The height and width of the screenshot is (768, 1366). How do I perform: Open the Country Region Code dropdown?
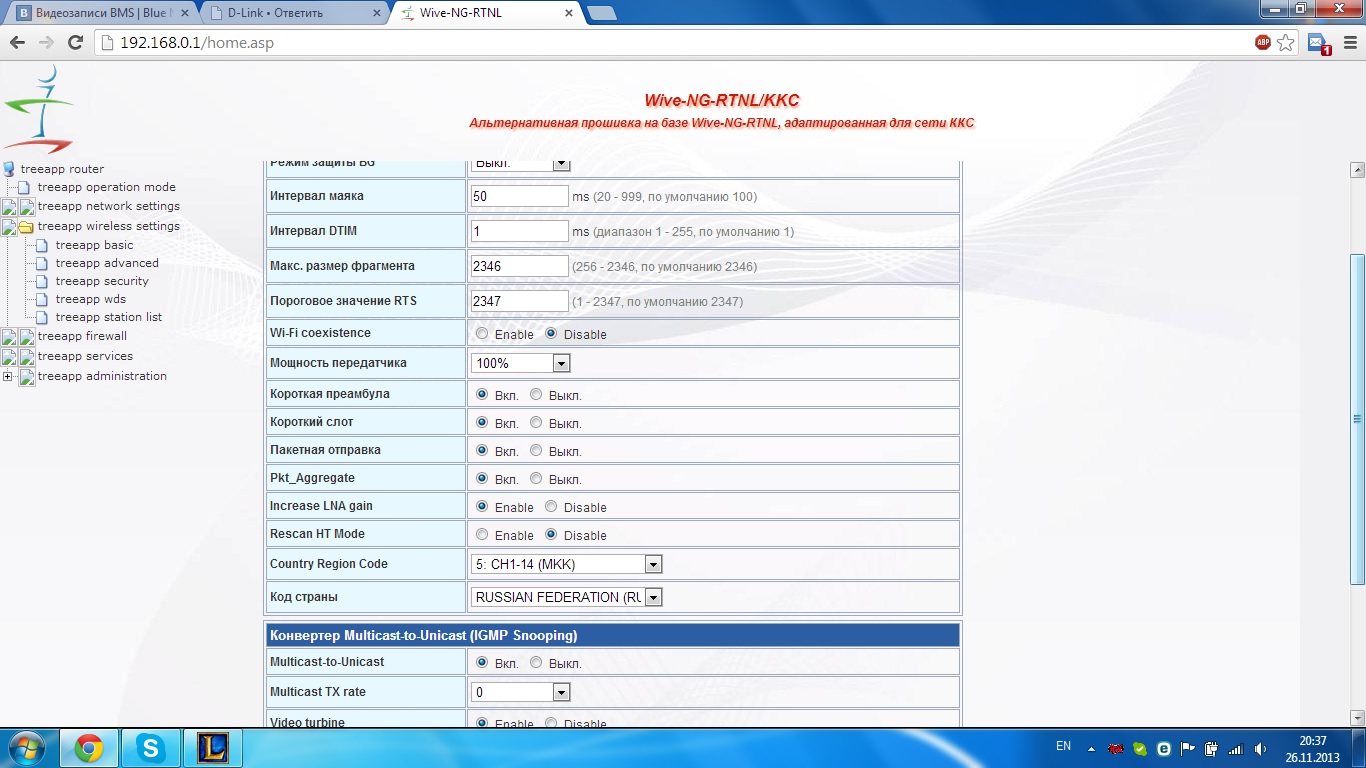coord(566,564)
